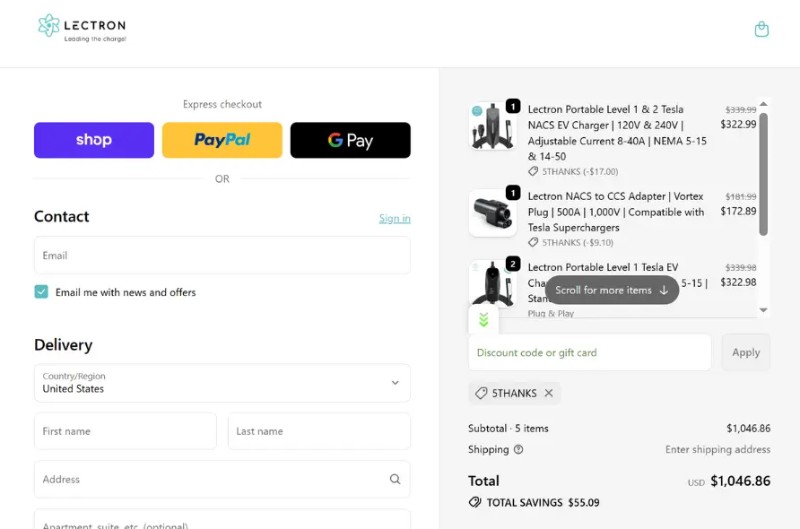Image resolution: width=800 pixels, height=529 pixels.
Task: Click the Lectron NACS to CCS Adapter title
Action: [616, 212]
